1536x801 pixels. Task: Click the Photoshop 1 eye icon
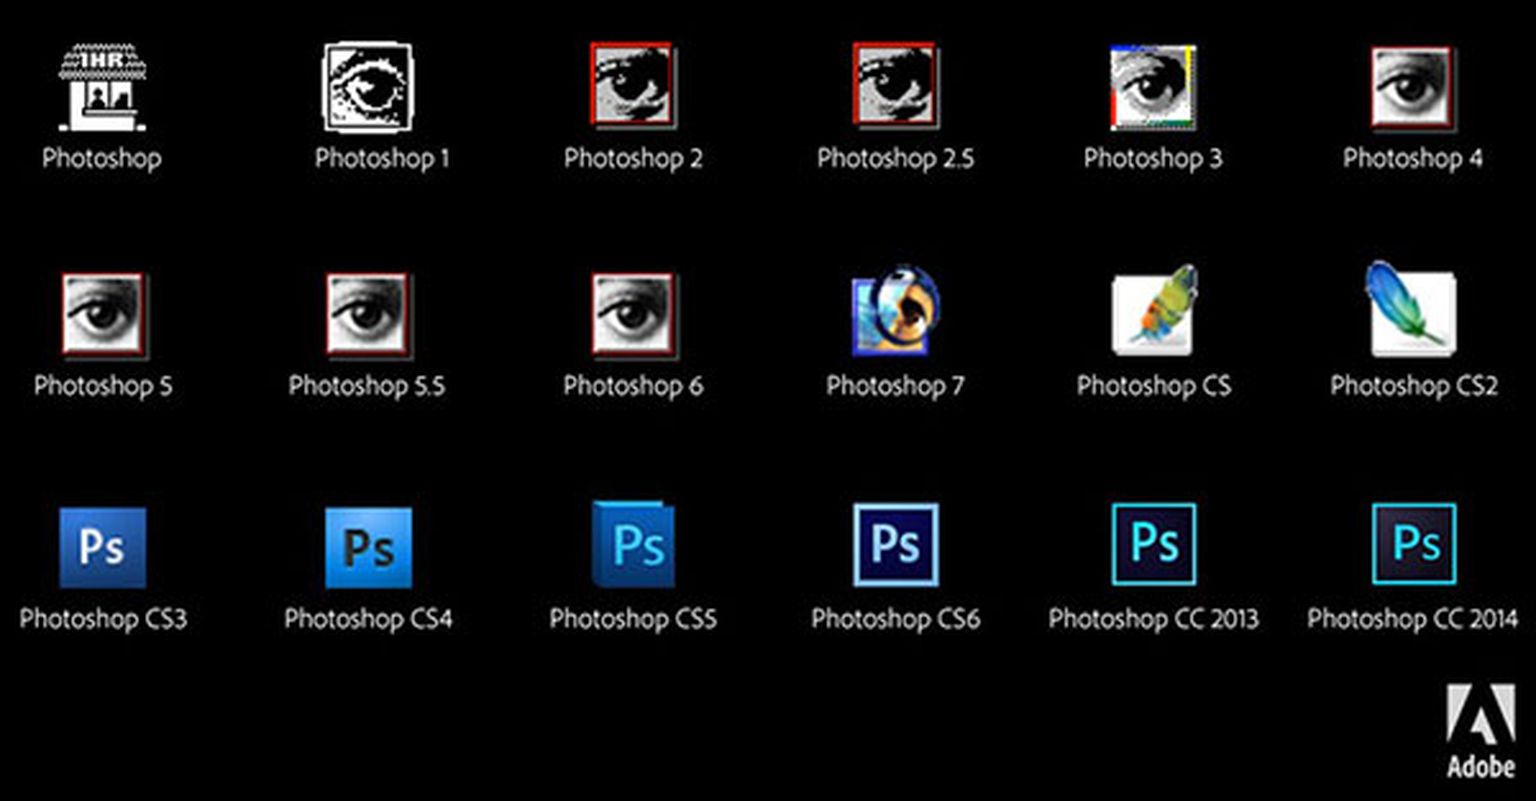click(367, 87)
